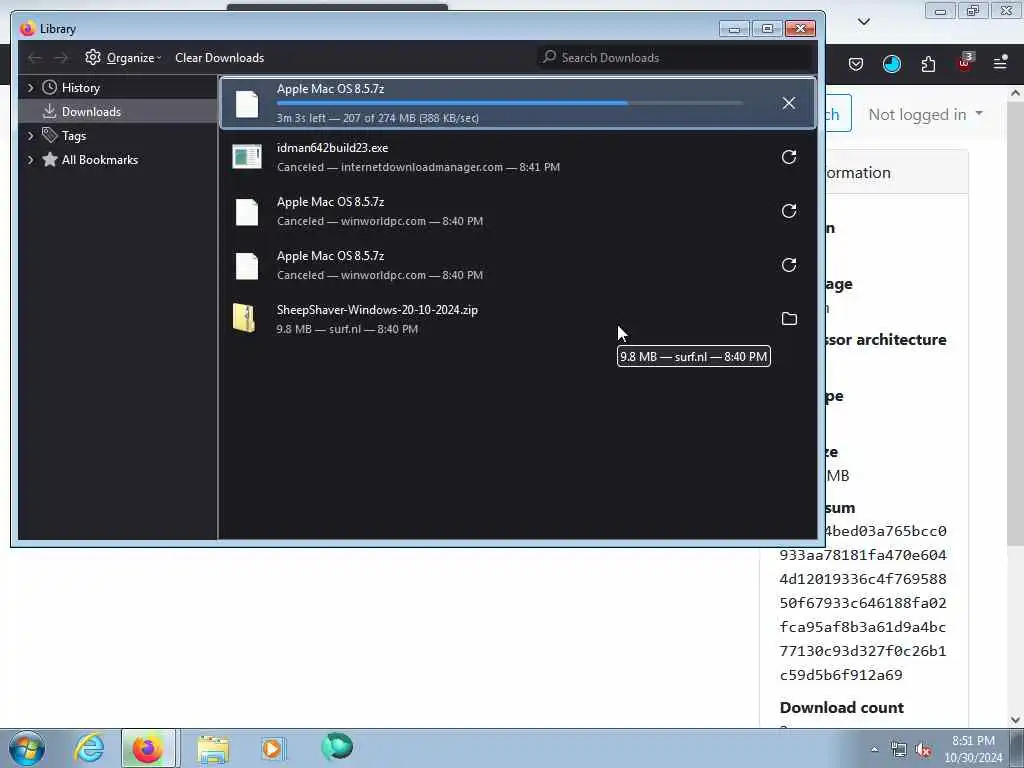The width and height of the screenshot is (1024, 768).
Task: Select All Bookmarks in the sidebar
Action: (x=99, y=160)
